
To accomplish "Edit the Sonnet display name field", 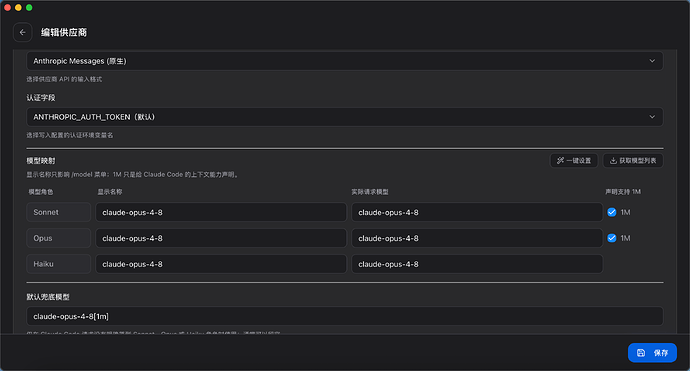I will [x=221, y=213].
